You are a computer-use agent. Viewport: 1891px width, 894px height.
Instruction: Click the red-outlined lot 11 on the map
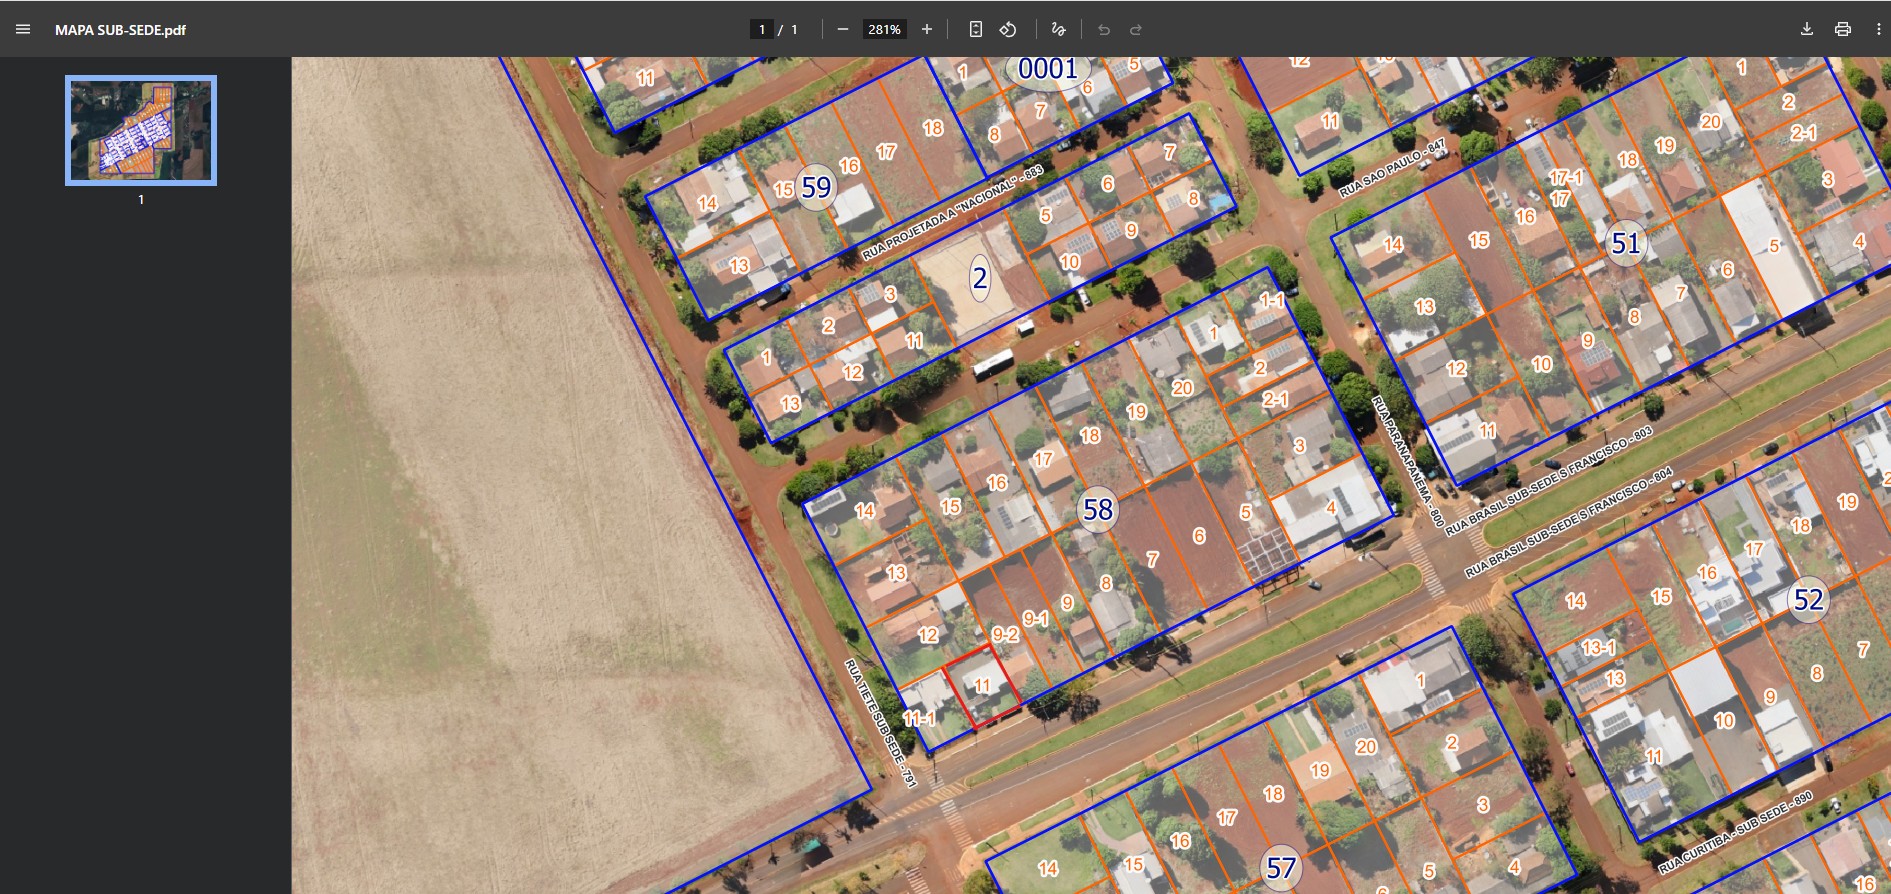tap(983, 686)
